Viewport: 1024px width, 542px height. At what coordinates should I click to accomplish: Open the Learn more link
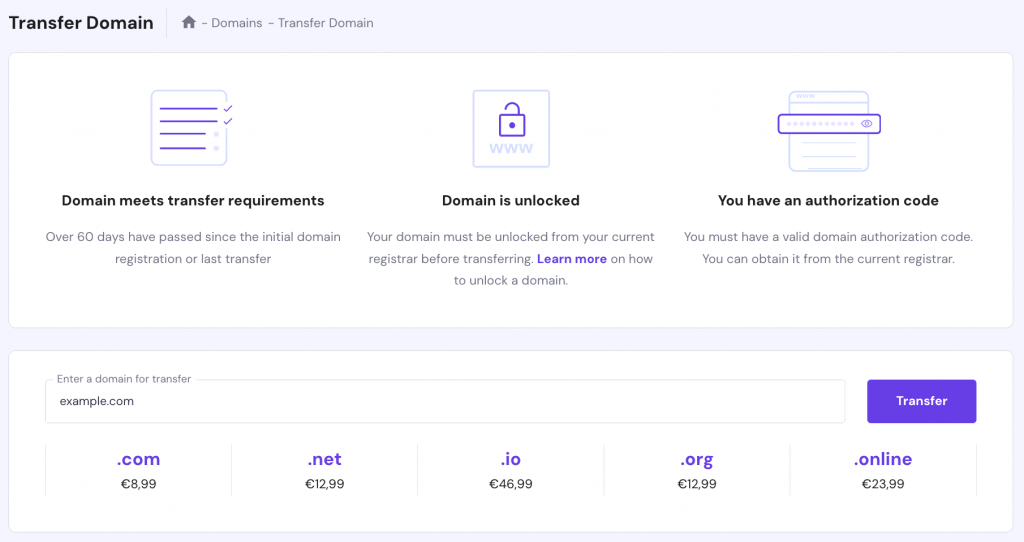coord(572,259)
